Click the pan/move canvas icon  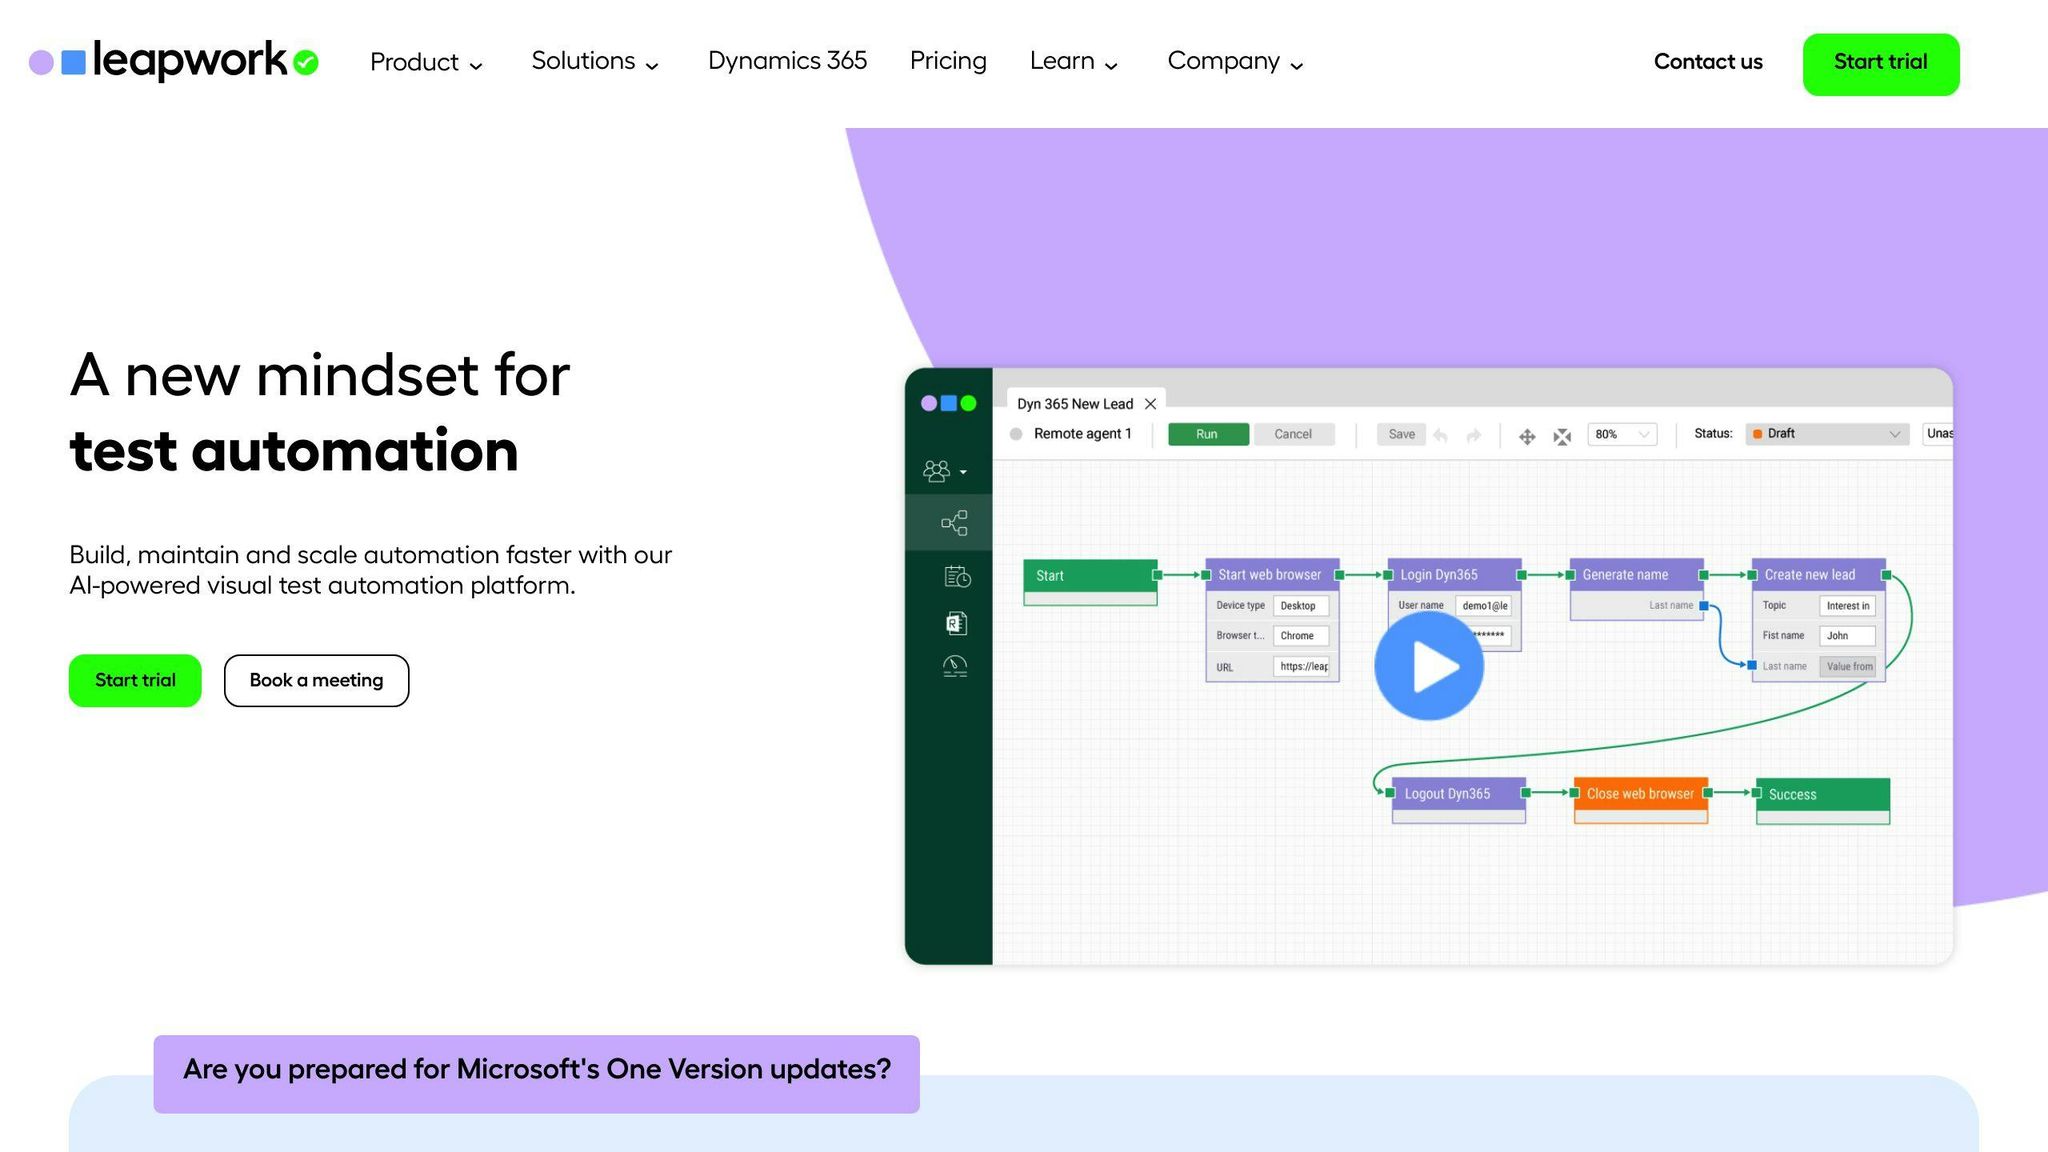click(x=1527, y=436)
